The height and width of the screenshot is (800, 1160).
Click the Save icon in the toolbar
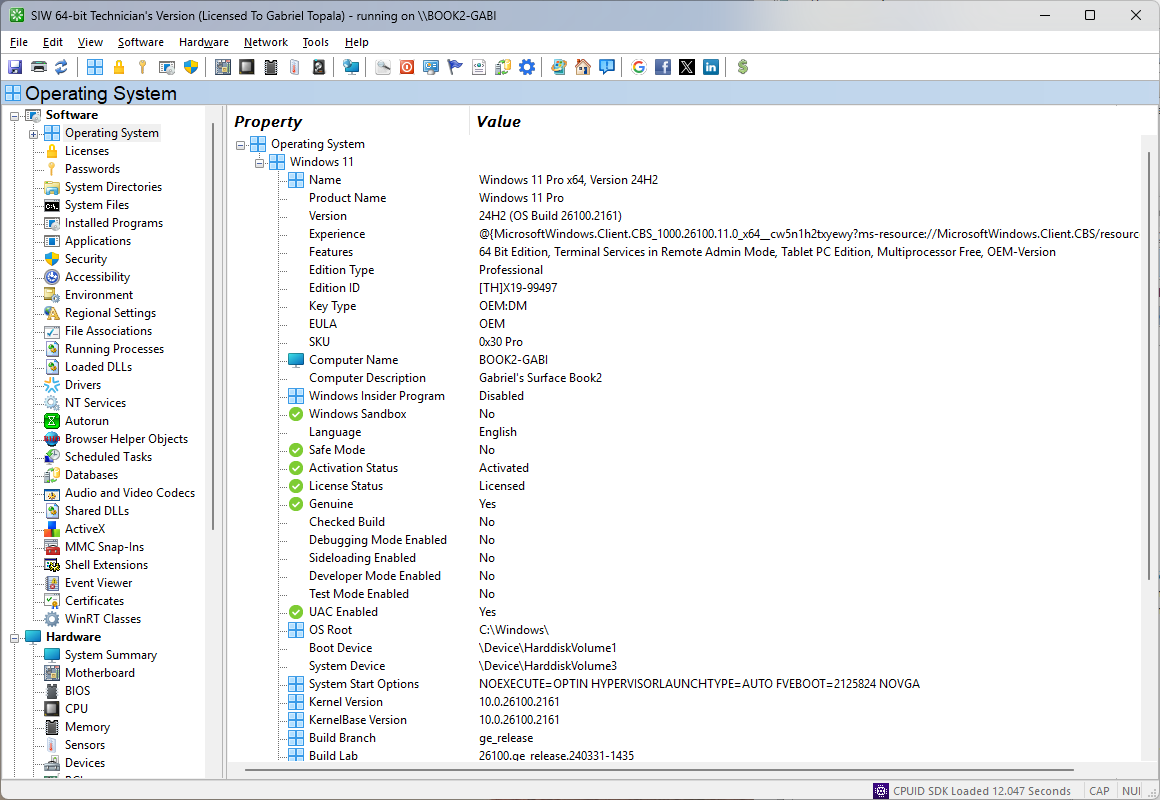[15, 67]
